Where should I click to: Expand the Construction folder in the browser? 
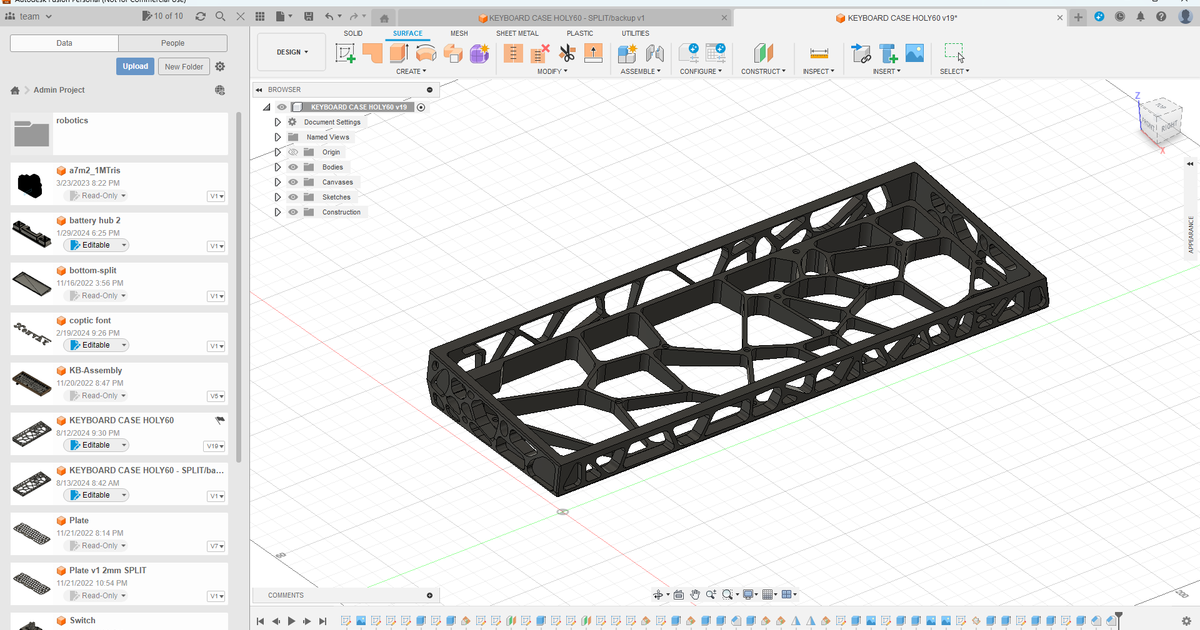coord(278,212)
